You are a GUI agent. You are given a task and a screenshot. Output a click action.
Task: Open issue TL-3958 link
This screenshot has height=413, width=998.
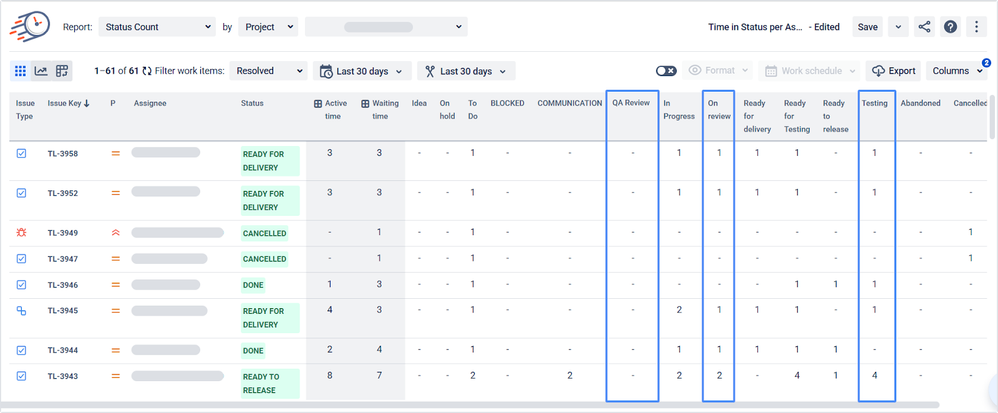click(x=62, y=153)
